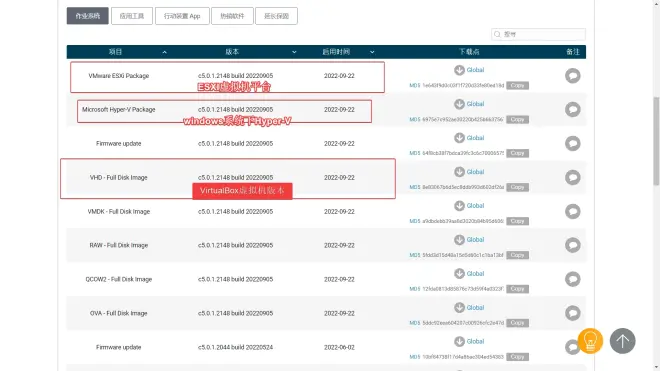660x371 pixels.
Task: Copy MD5 of VMware ESXi Package
Action: pyautogui.click(x=517, y=85)
